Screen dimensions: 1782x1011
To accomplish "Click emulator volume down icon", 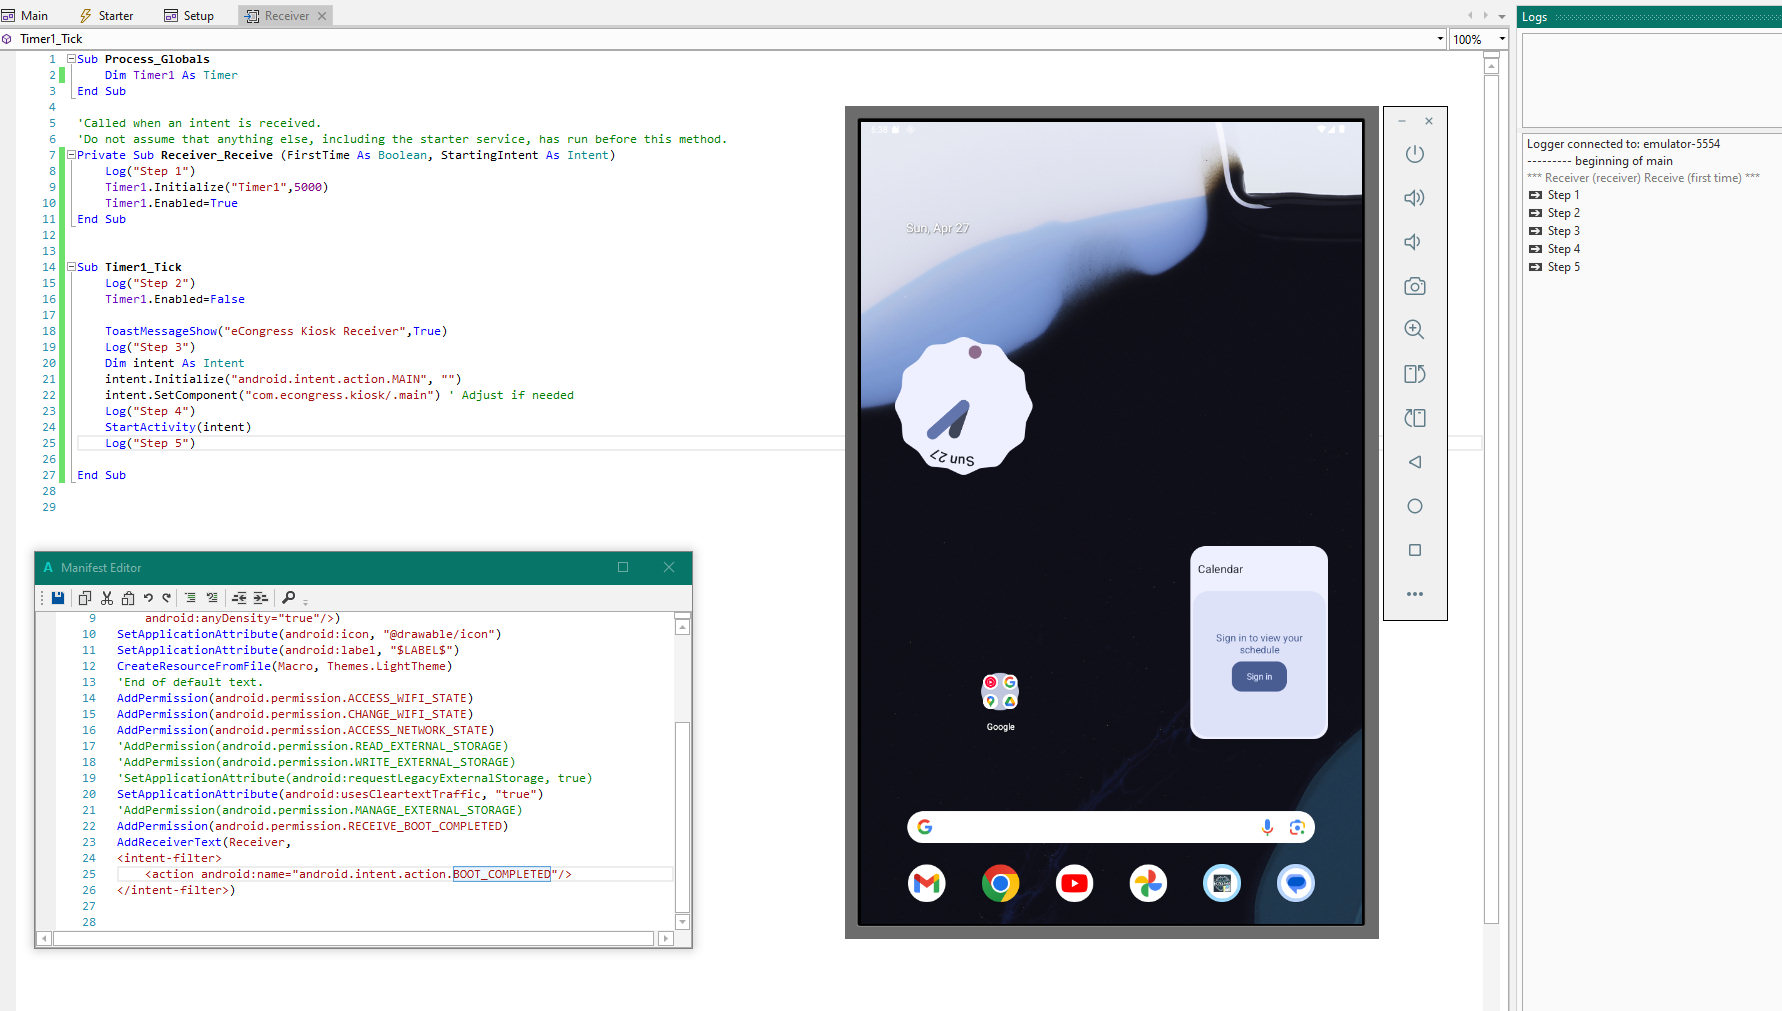I will 1414,242.
